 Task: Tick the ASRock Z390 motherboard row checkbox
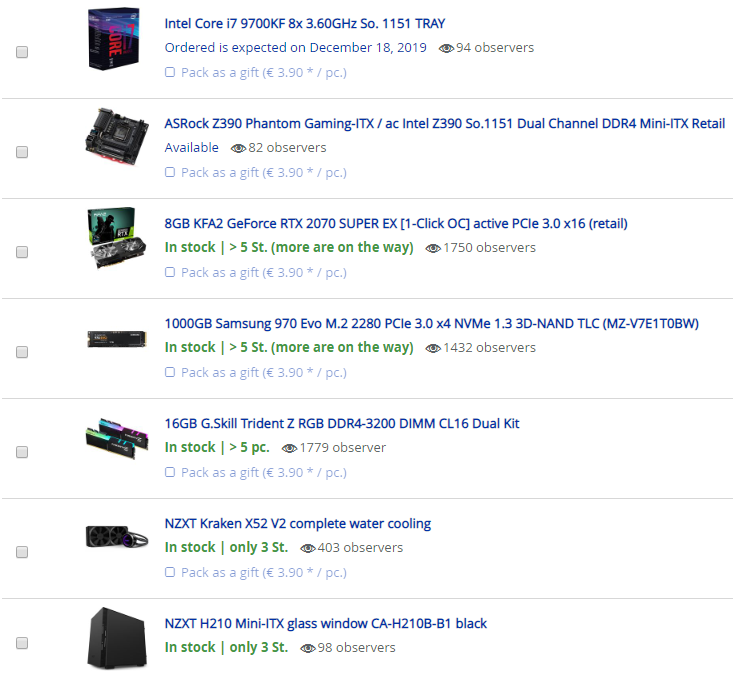pos(22,152)
